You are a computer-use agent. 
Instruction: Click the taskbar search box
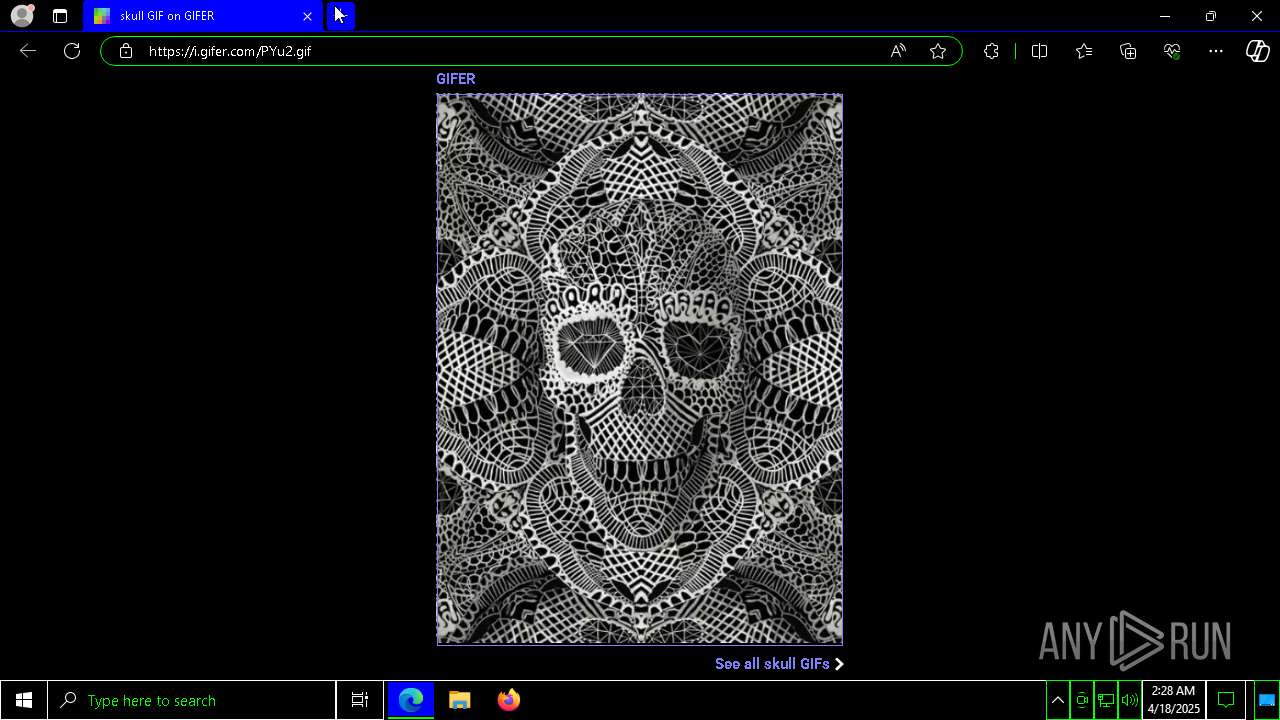[x=192, y=700]
